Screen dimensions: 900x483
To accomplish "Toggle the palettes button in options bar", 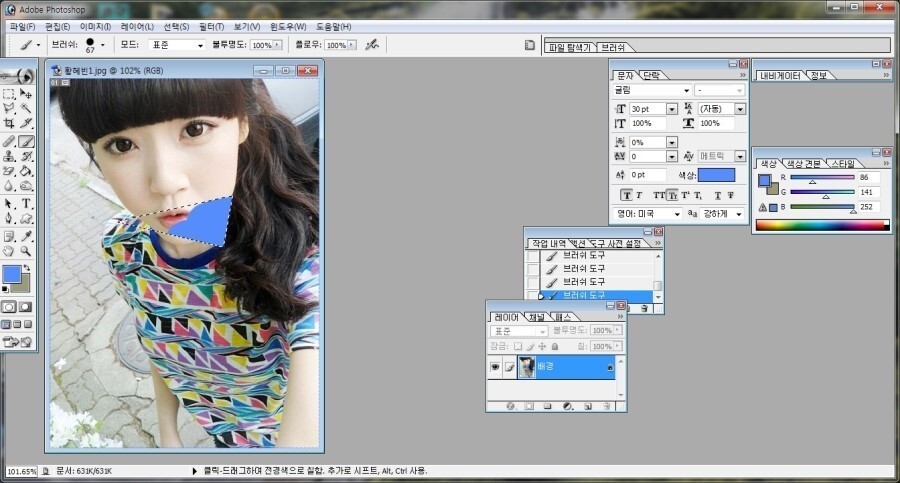I will [x=530, y=45].
